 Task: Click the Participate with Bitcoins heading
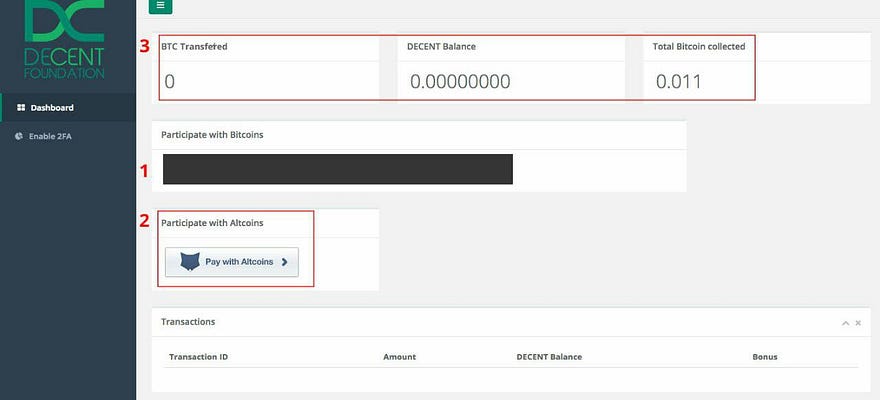(212, 135)
